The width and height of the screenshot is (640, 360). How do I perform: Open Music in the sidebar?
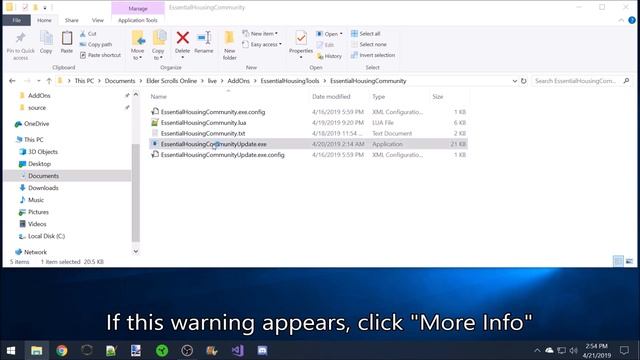(36, 200)
